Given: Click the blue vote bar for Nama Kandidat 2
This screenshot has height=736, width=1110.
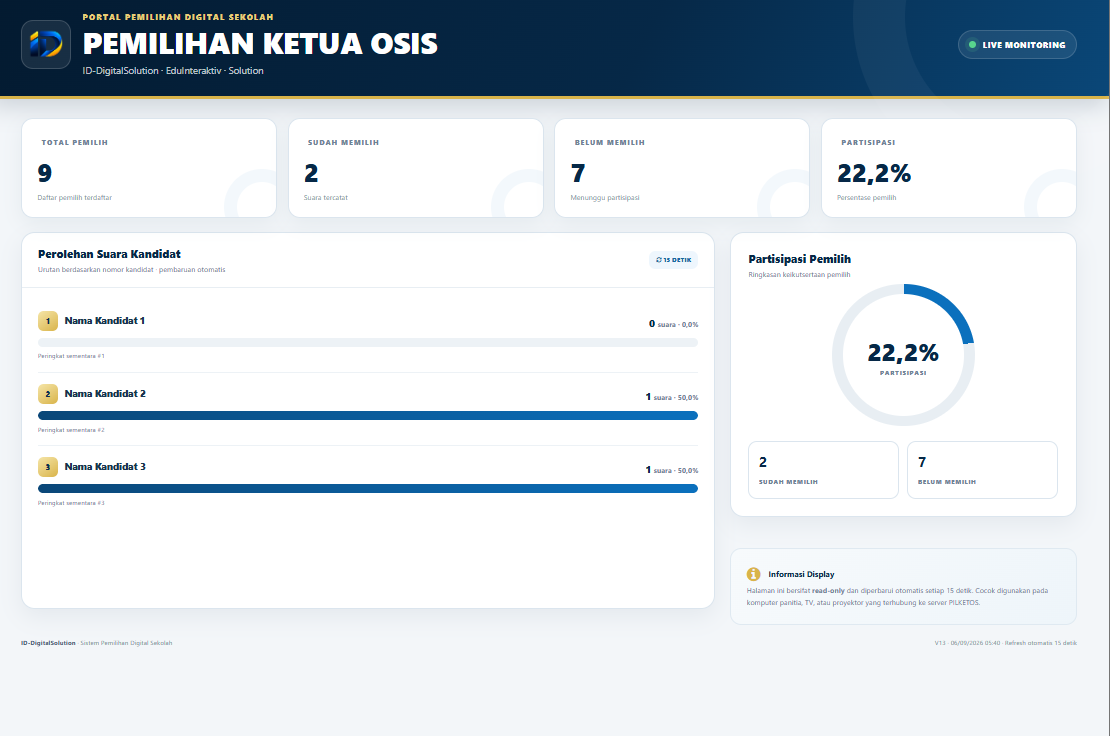Looking at the screenshot, I should click(367, 415).
